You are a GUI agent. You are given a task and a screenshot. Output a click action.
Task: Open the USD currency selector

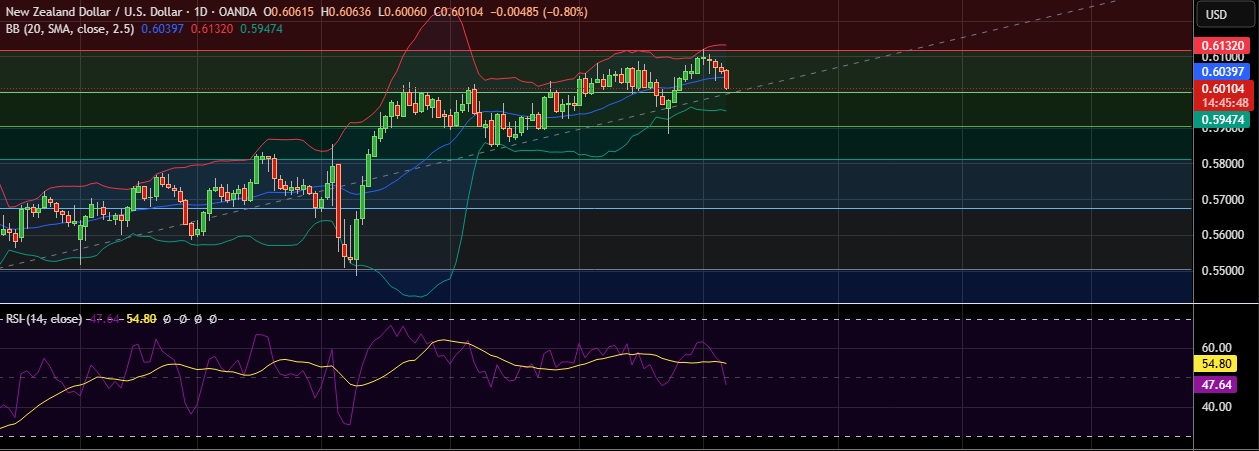[1216, 14]
